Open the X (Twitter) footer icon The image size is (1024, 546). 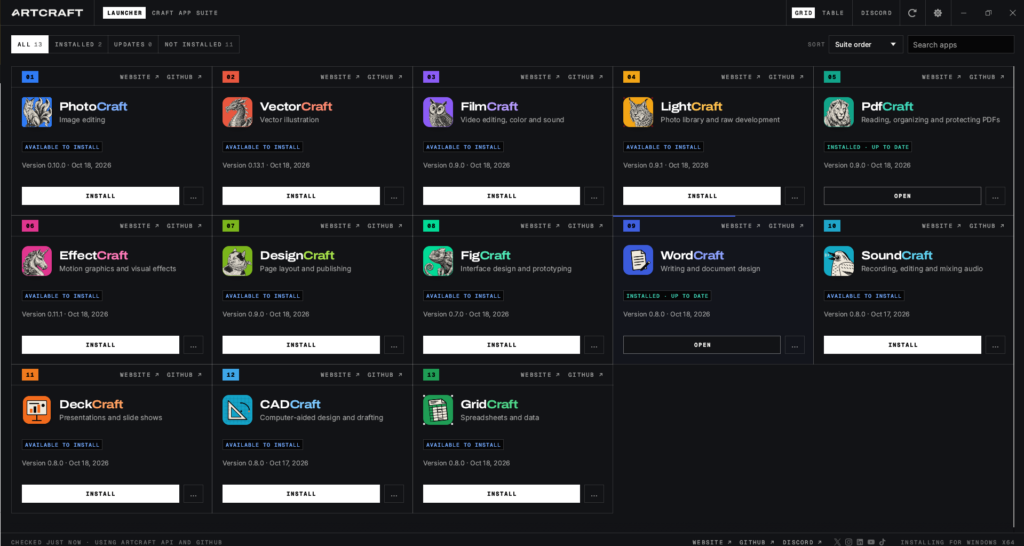point(838,542)
